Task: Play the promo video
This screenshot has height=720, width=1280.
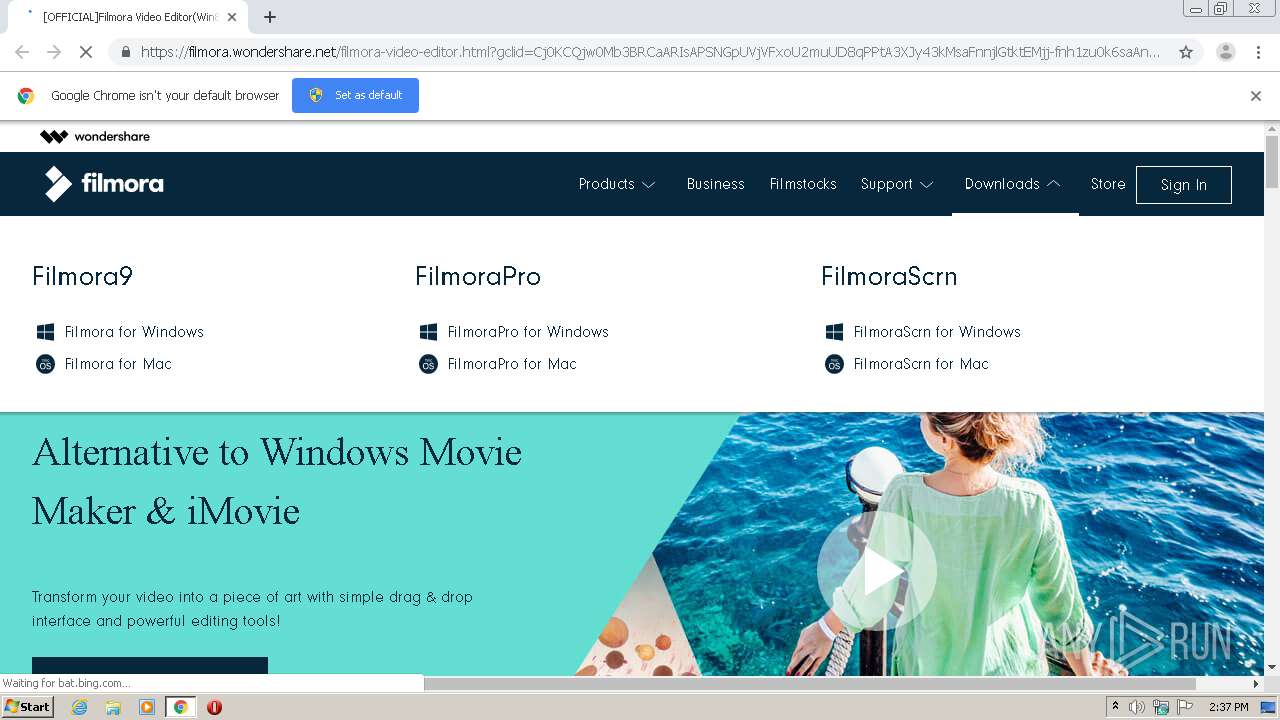Action: click(877, 572)
